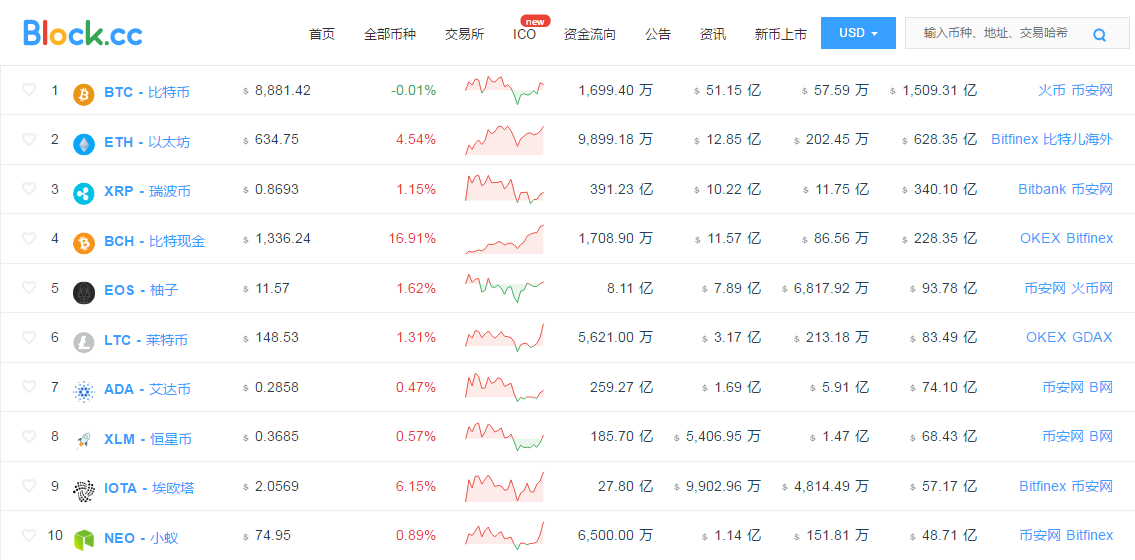Open the USD currency dropdown
This screenshot has height=560, width=1135.
point(857,33)
